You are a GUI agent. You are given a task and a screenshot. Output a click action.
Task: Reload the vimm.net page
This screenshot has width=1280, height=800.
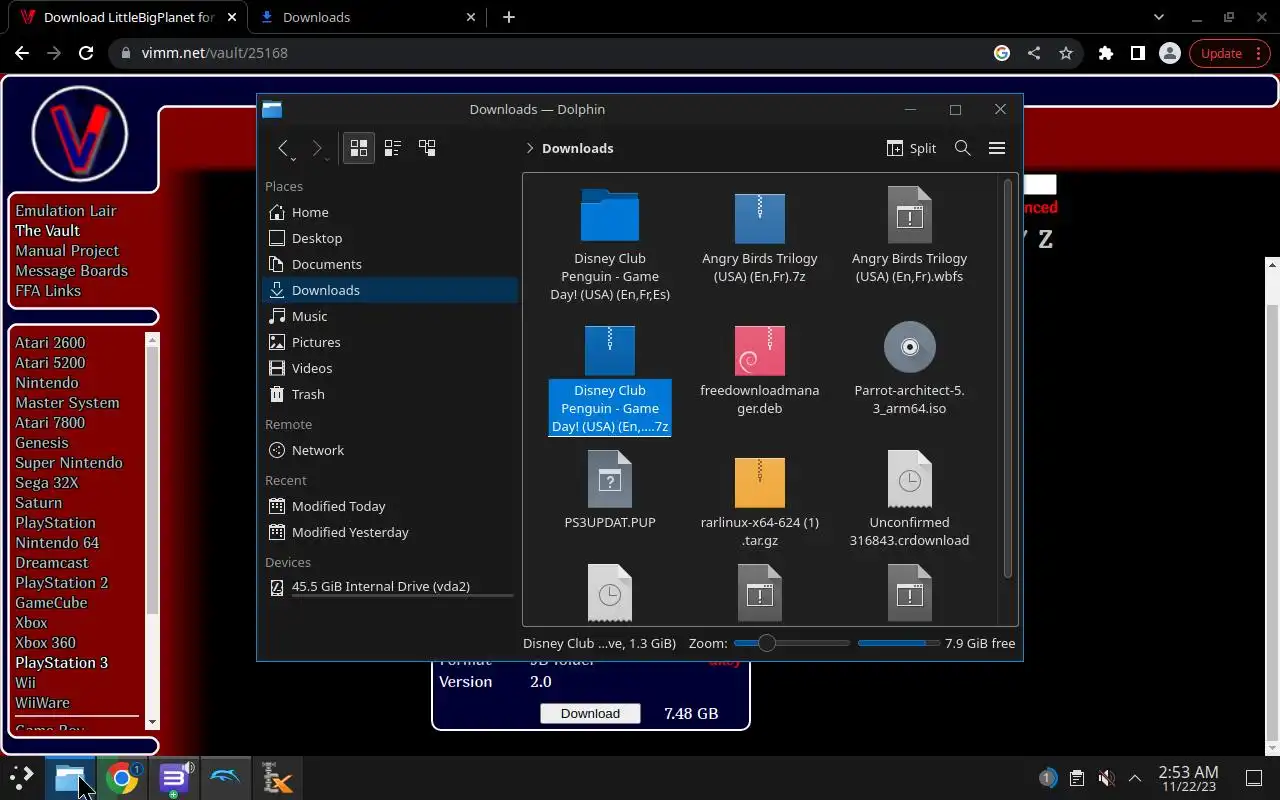click(86, 53)
